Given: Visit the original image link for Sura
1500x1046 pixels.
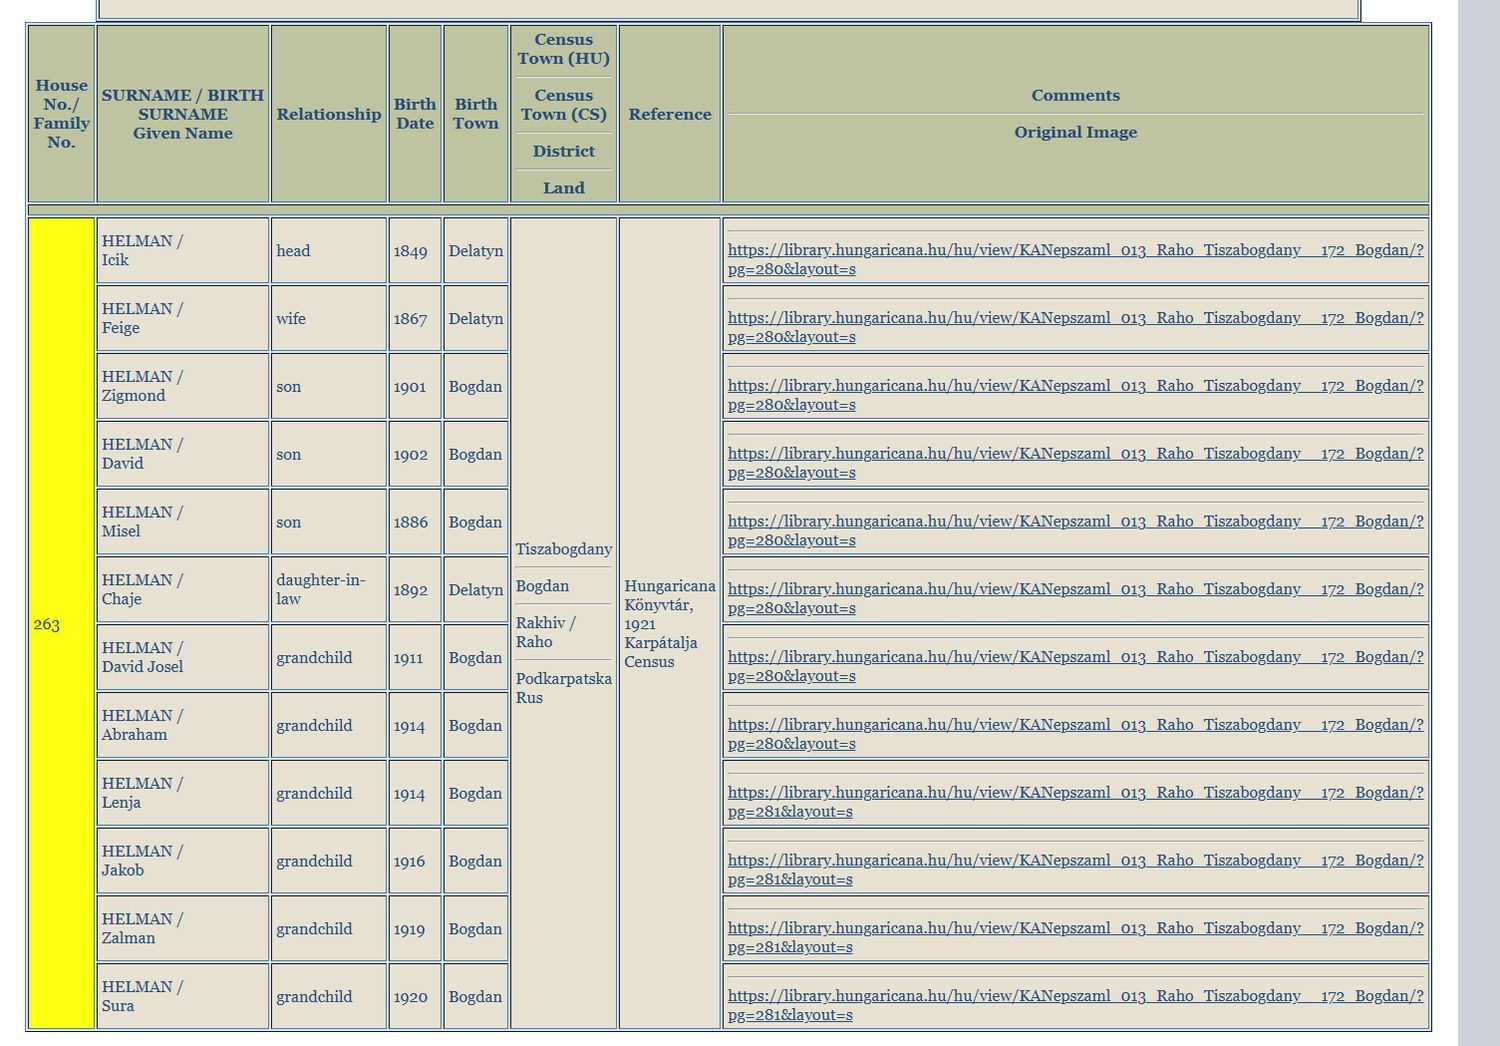Looking at the screenshot, I should click(x=1075, y=1006).
